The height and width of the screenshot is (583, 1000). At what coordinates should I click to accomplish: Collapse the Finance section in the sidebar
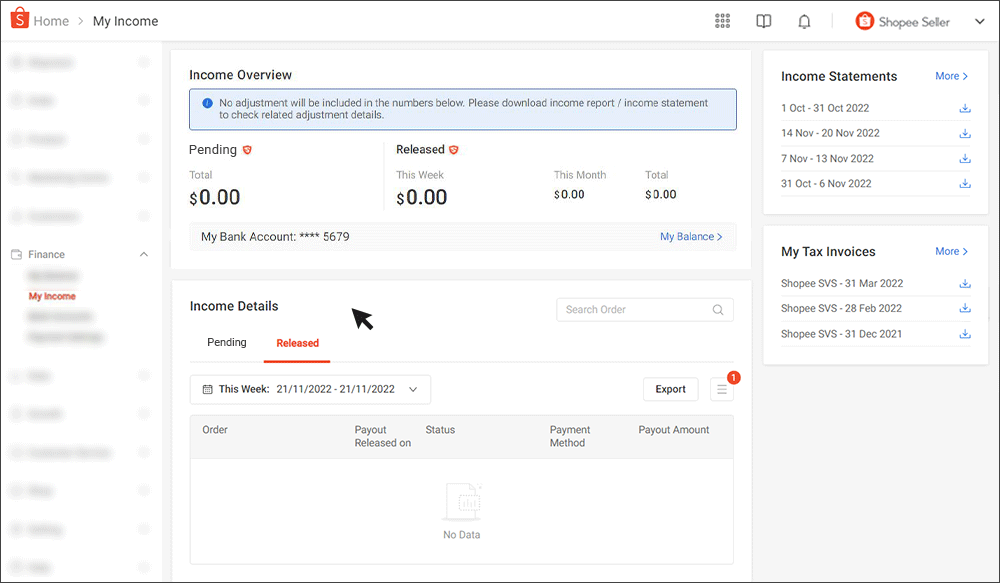click(x=143, y=254)
